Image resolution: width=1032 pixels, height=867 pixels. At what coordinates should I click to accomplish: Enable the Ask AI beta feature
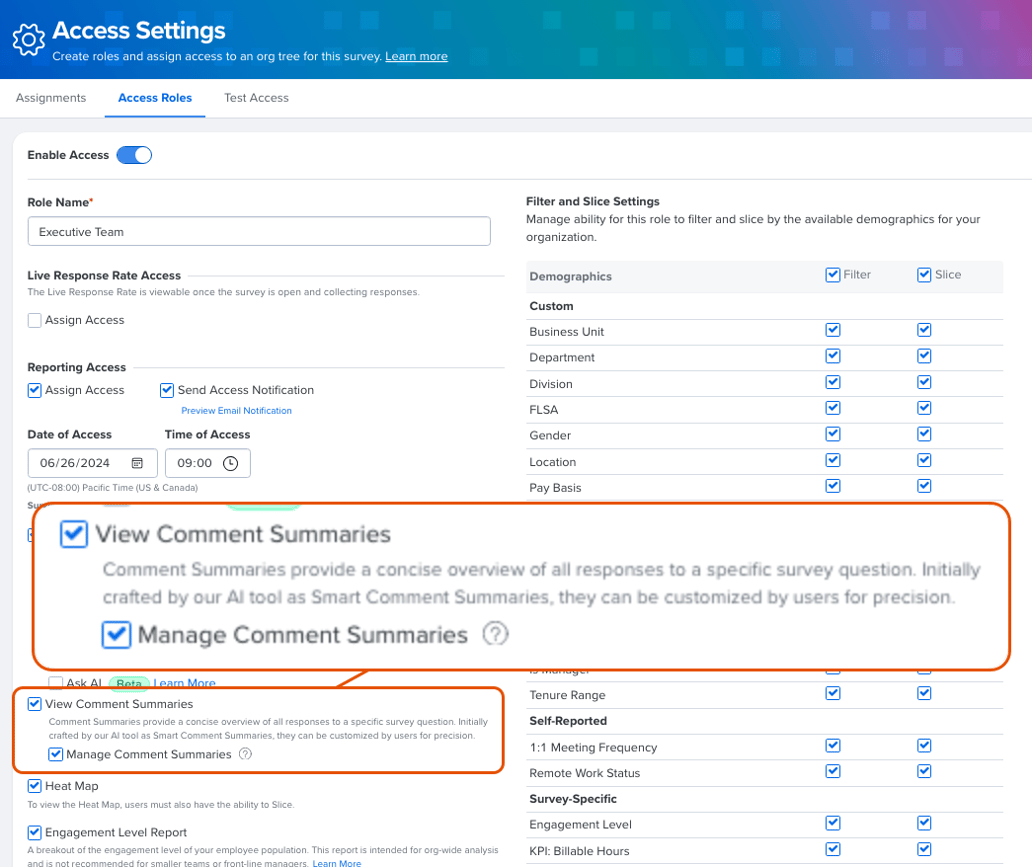55,683
